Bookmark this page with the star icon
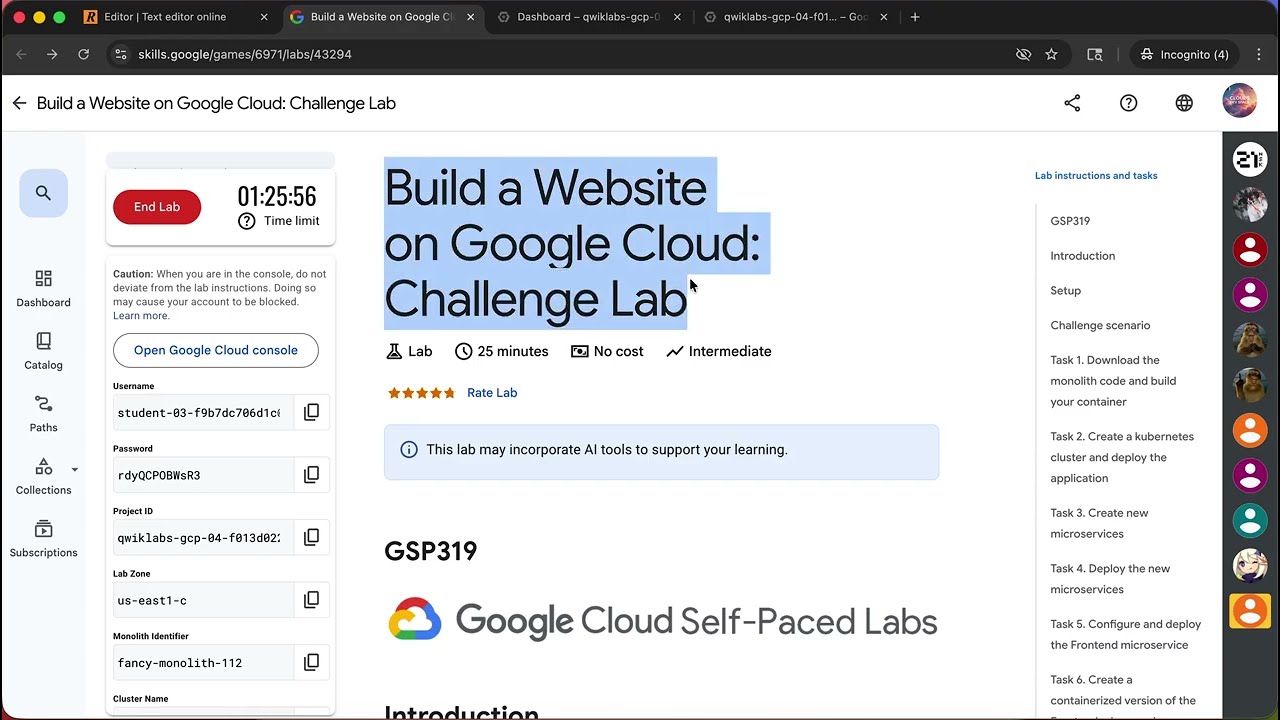Viewport: 1280px width, 720px height. [x=1051, y=55]
